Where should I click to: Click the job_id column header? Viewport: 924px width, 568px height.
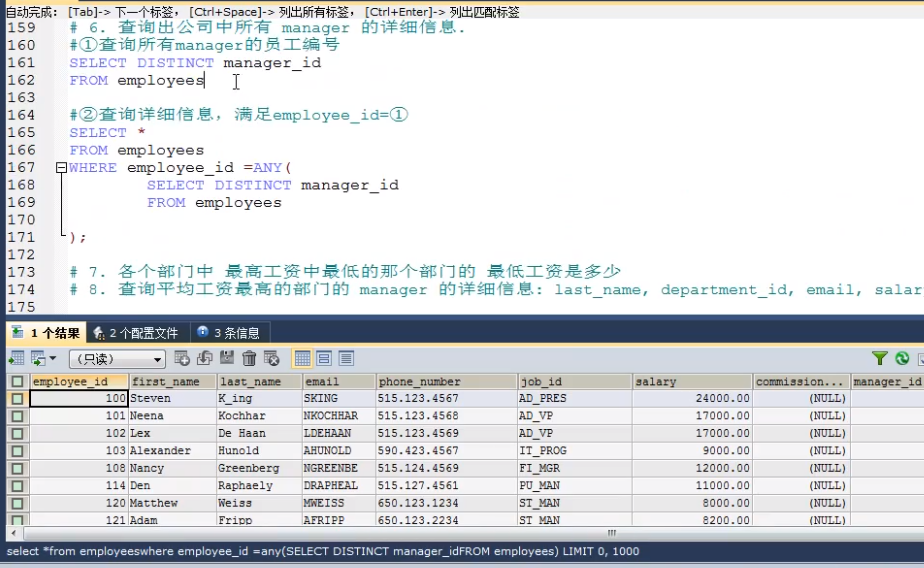click(575, 382)
